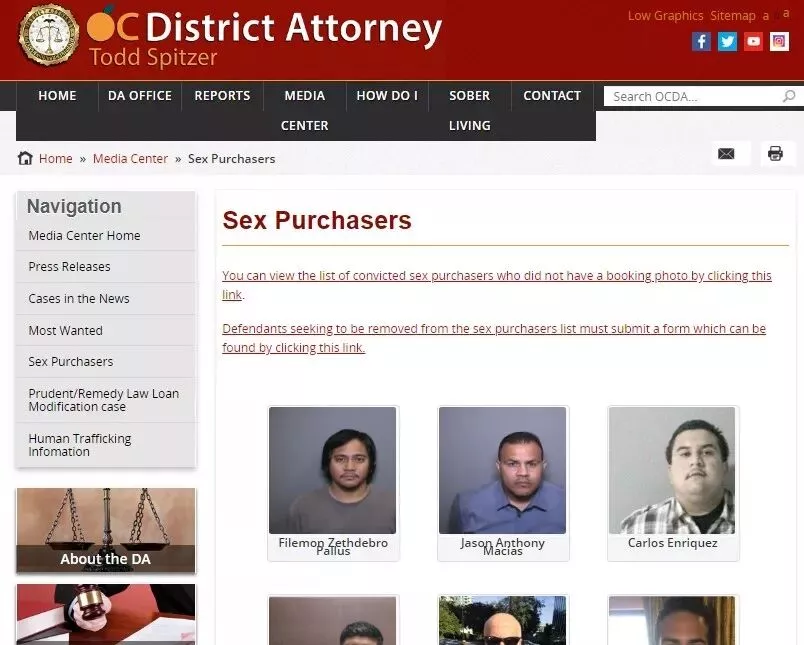Click the email envelope icon
The height and width of the screenshot is (645, 804).
726,154
